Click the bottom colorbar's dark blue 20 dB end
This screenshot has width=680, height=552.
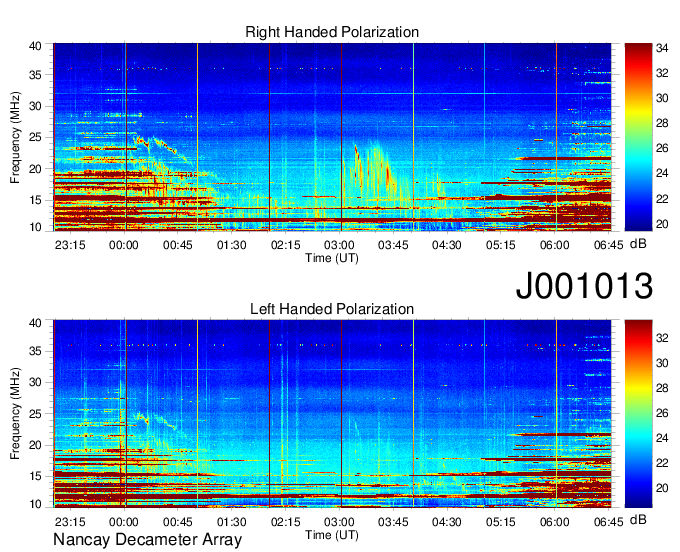click(x=638, y=488)
